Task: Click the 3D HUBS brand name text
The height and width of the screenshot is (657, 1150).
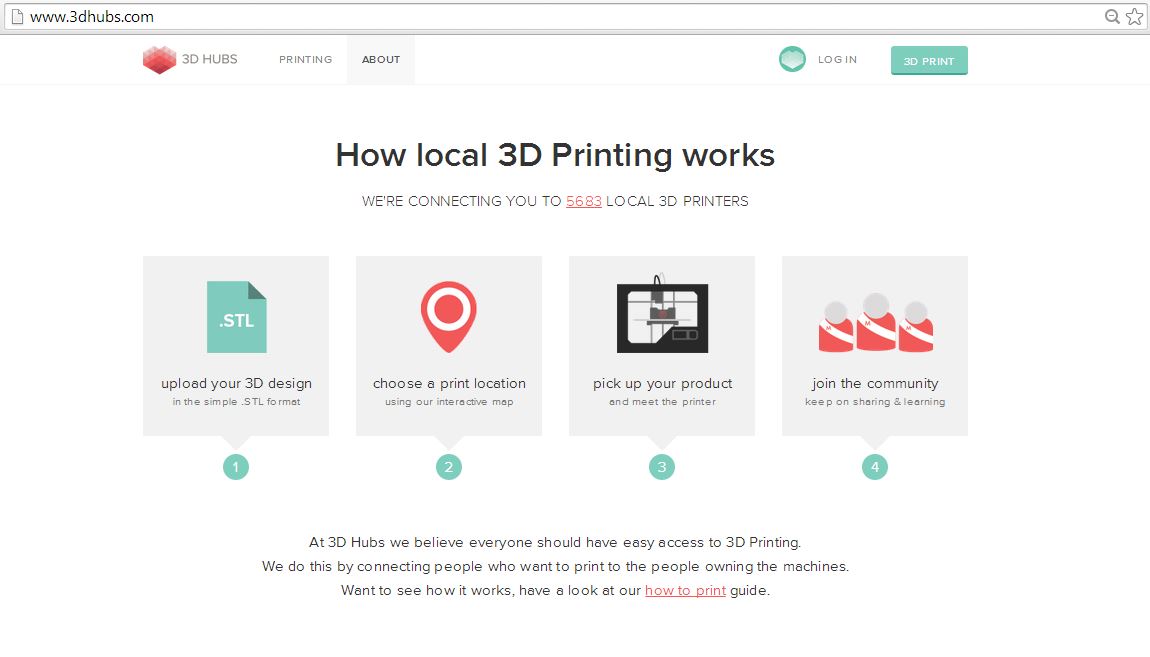Action: 210,59
